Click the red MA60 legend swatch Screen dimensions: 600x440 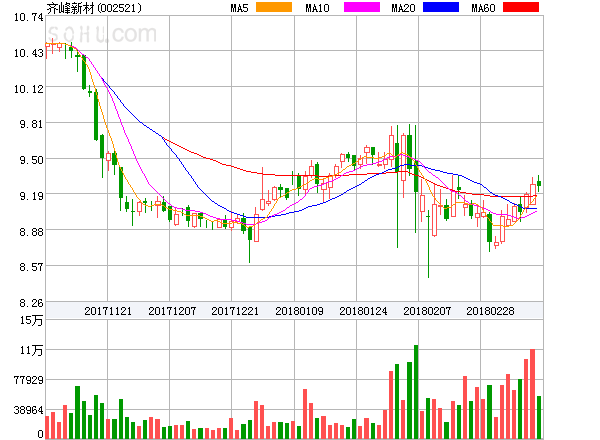[521, 7]
